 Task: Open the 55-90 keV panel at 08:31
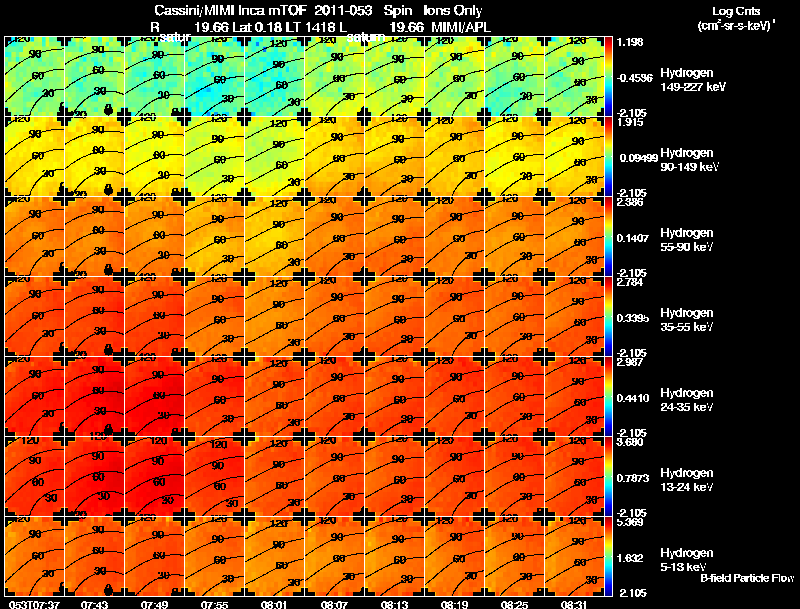point(574,237)
